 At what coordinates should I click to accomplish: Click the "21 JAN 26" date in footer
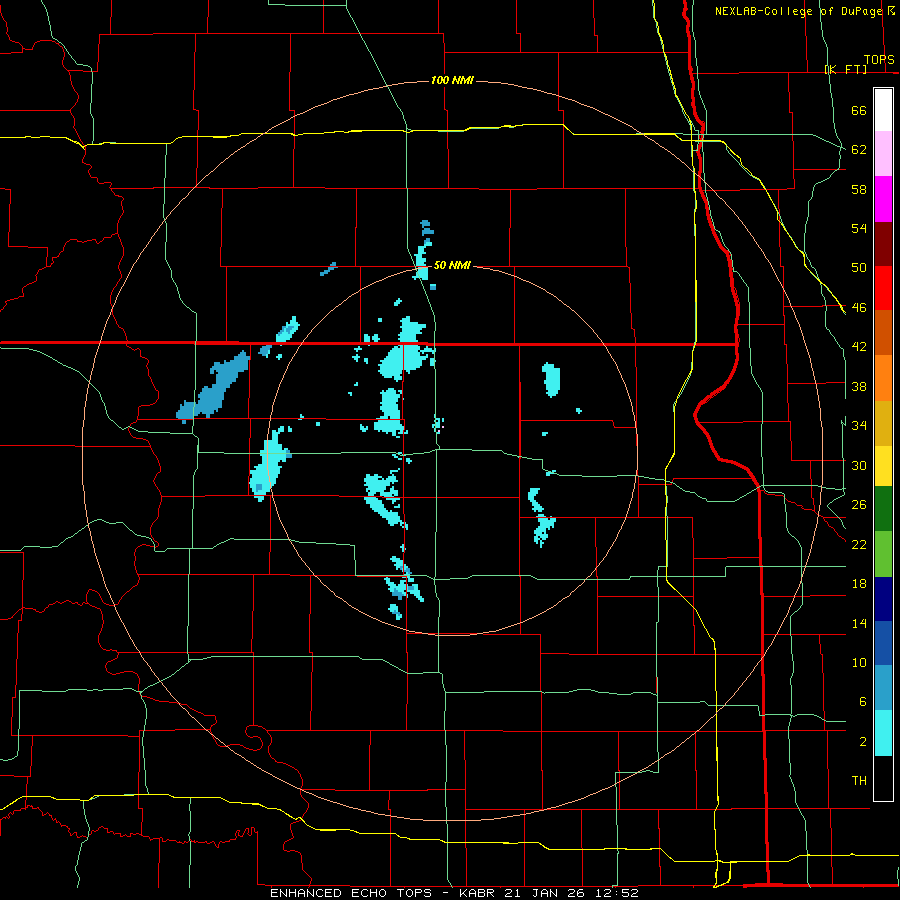click(x=546, y=893)
